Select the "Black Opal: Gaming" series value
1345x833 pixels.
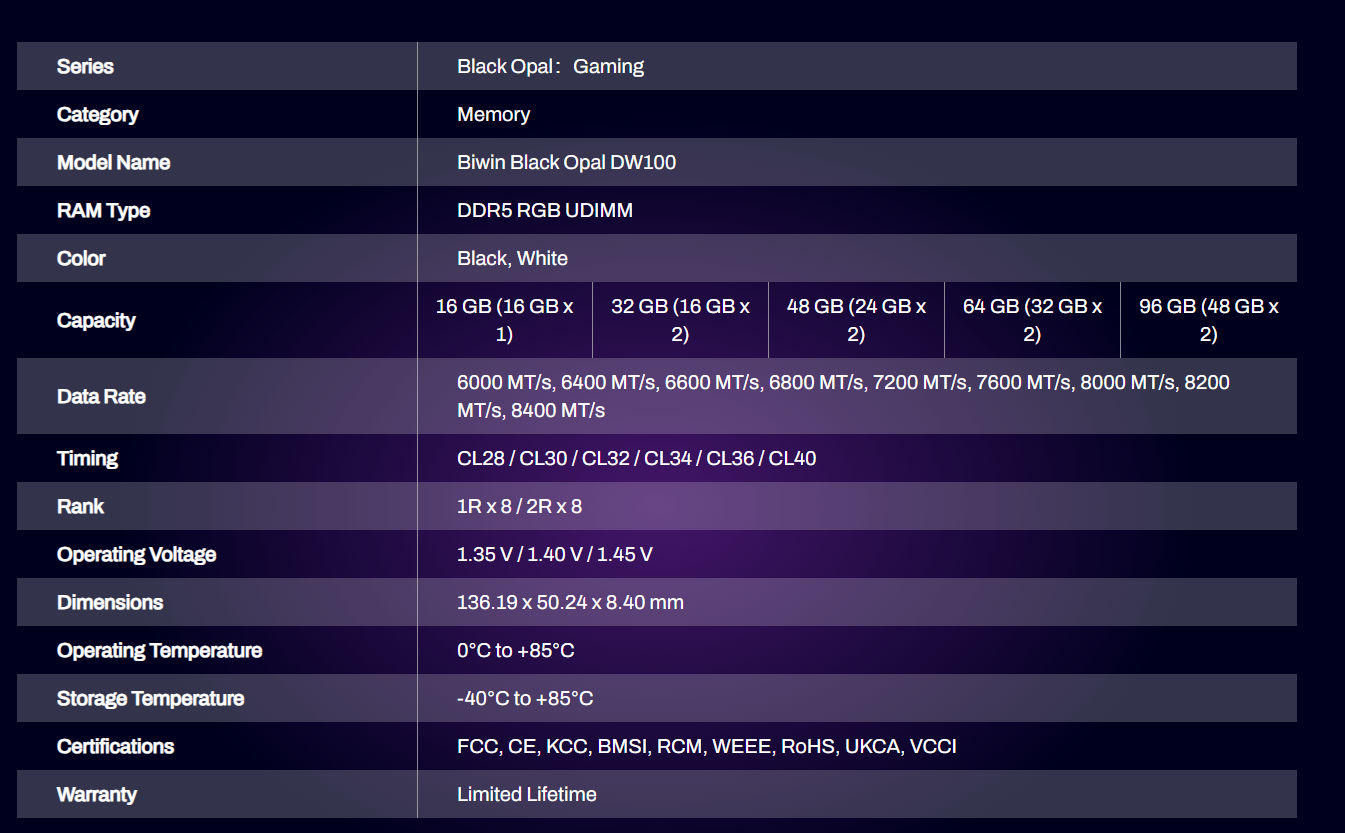pyautogui.click(x=550, y=67)
